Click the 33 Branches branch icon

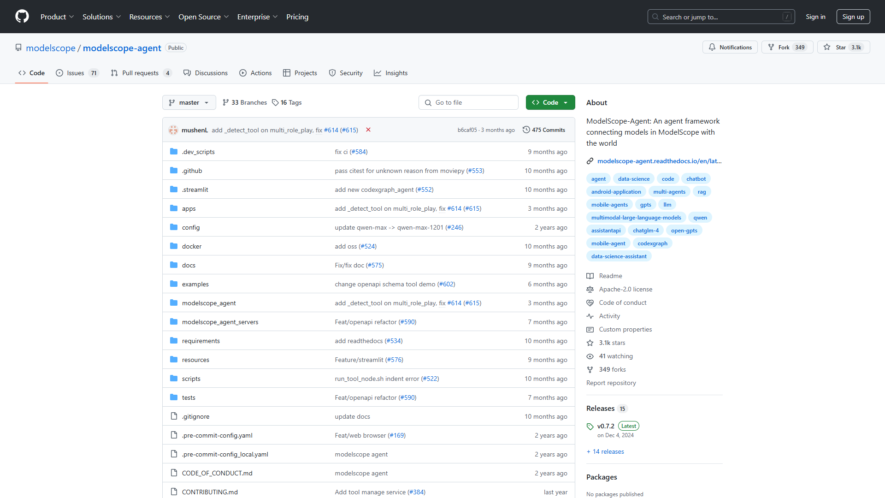coord(226,103)
